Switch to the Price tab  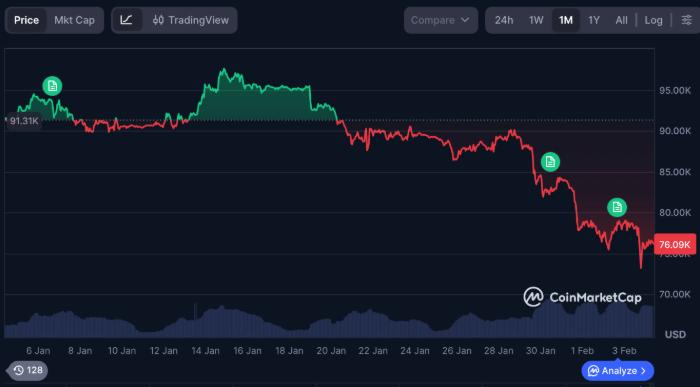(x=26, y=20)
